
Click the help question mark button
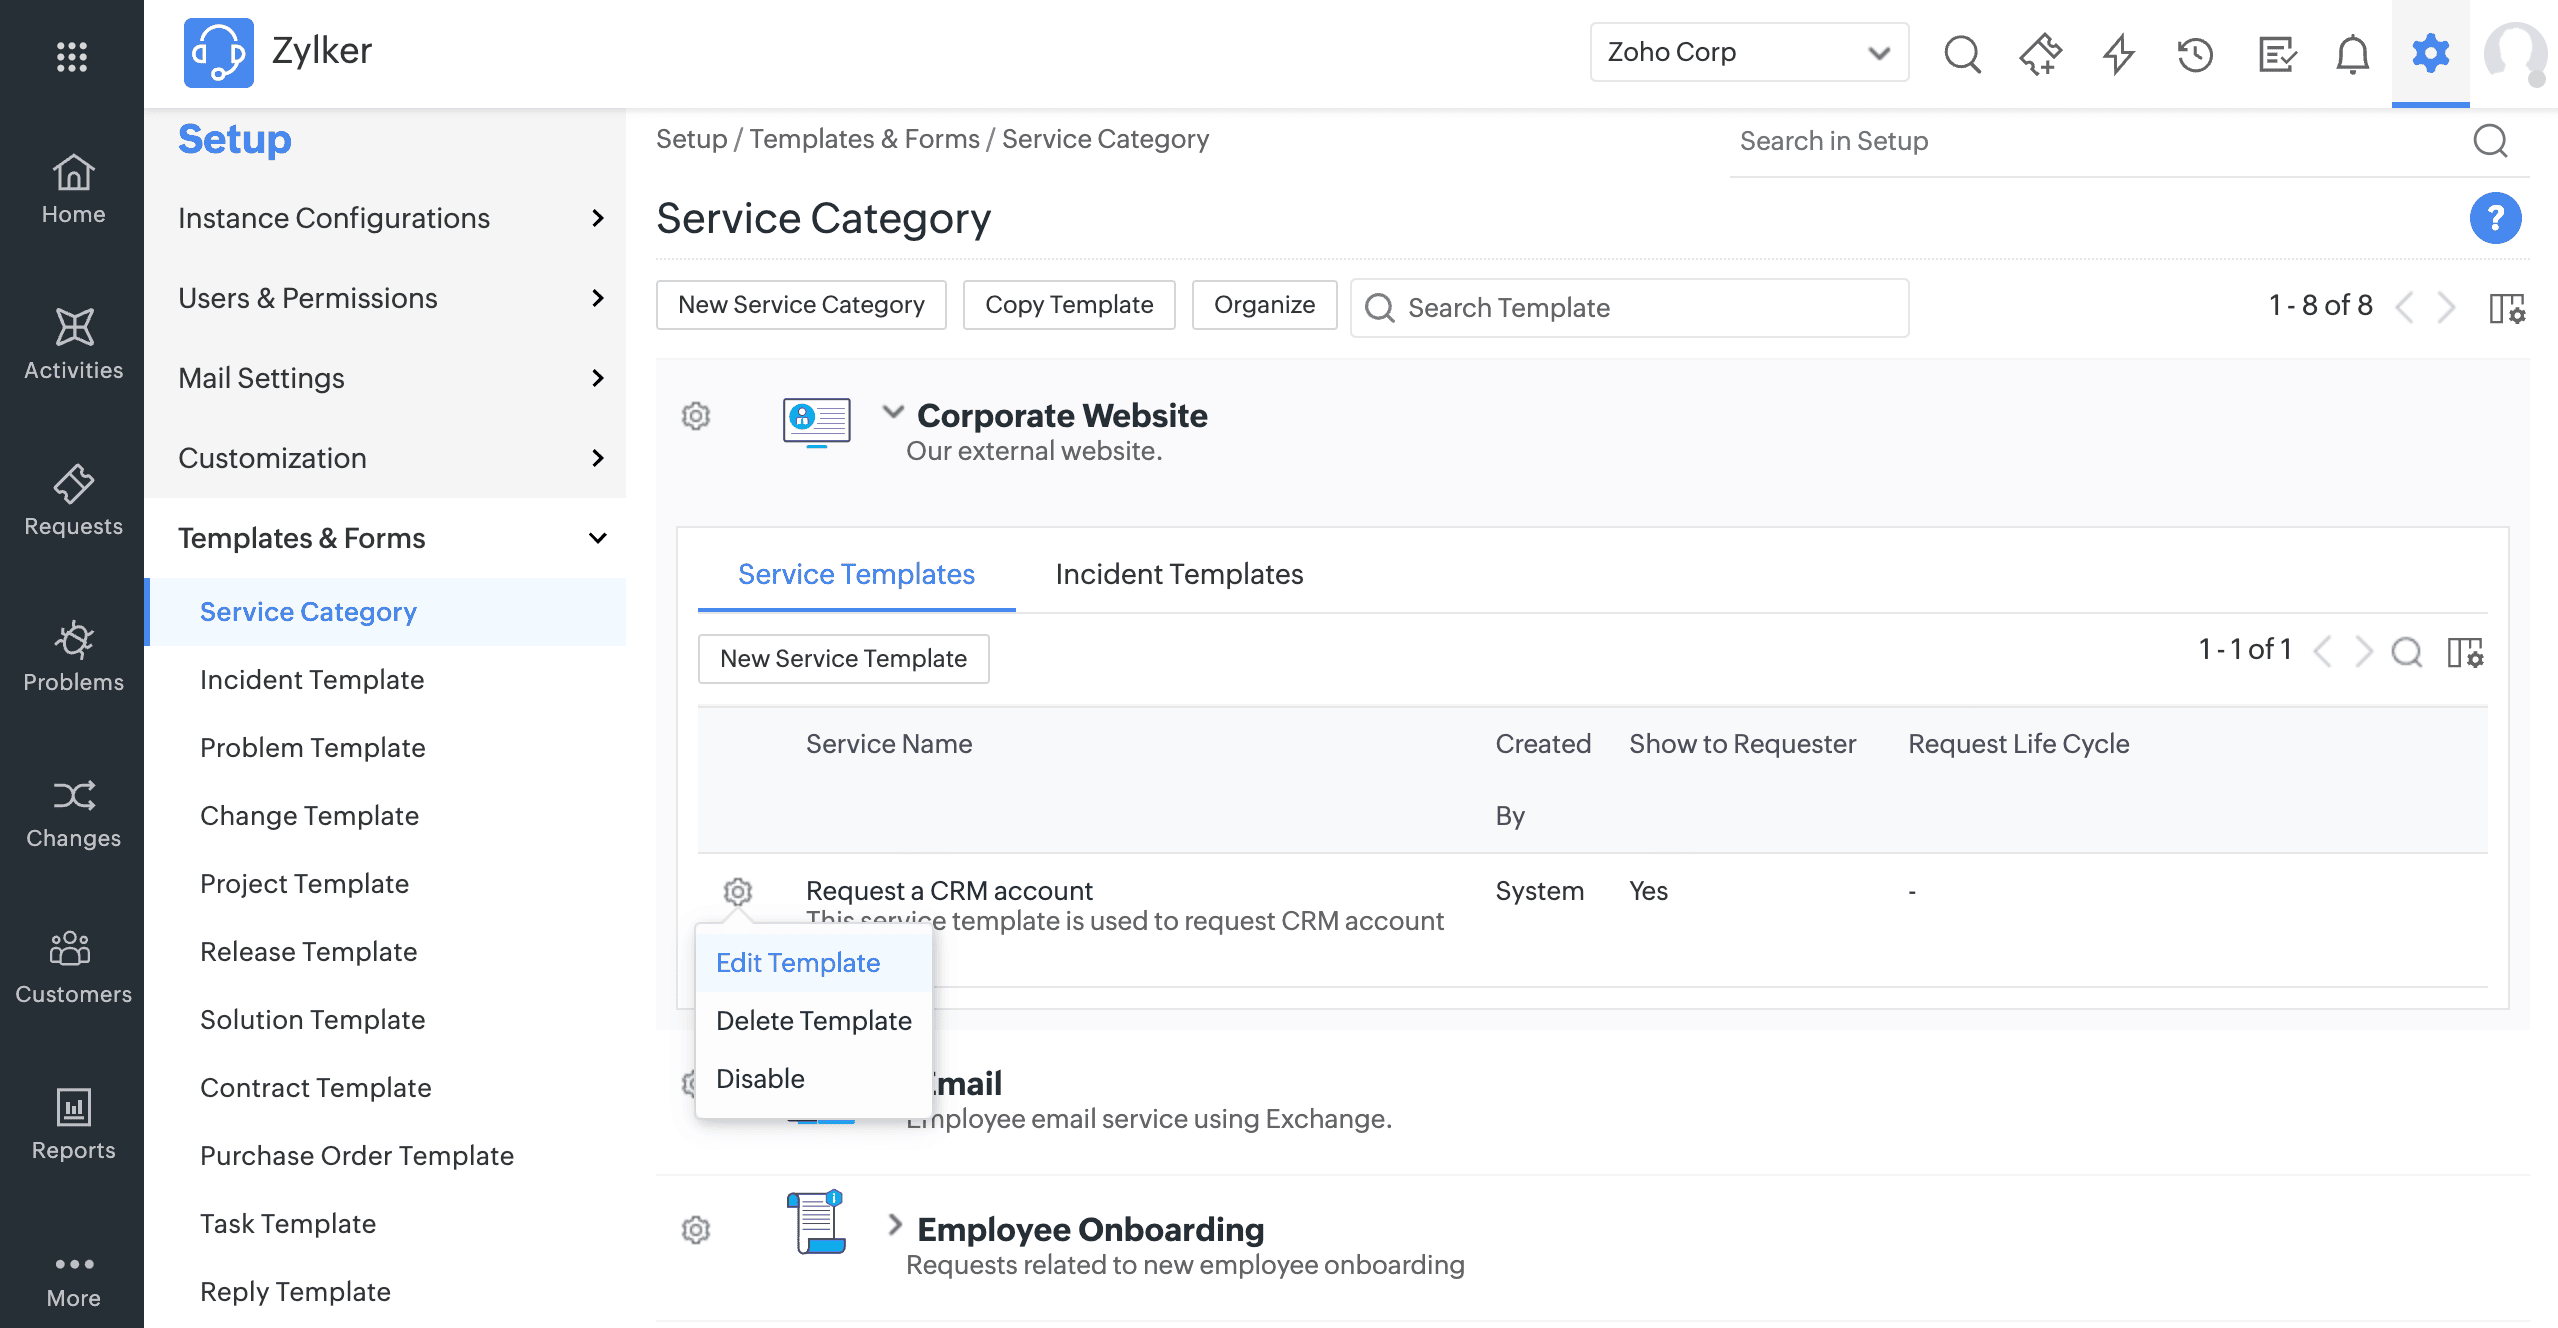click(x=2495, y=218)
